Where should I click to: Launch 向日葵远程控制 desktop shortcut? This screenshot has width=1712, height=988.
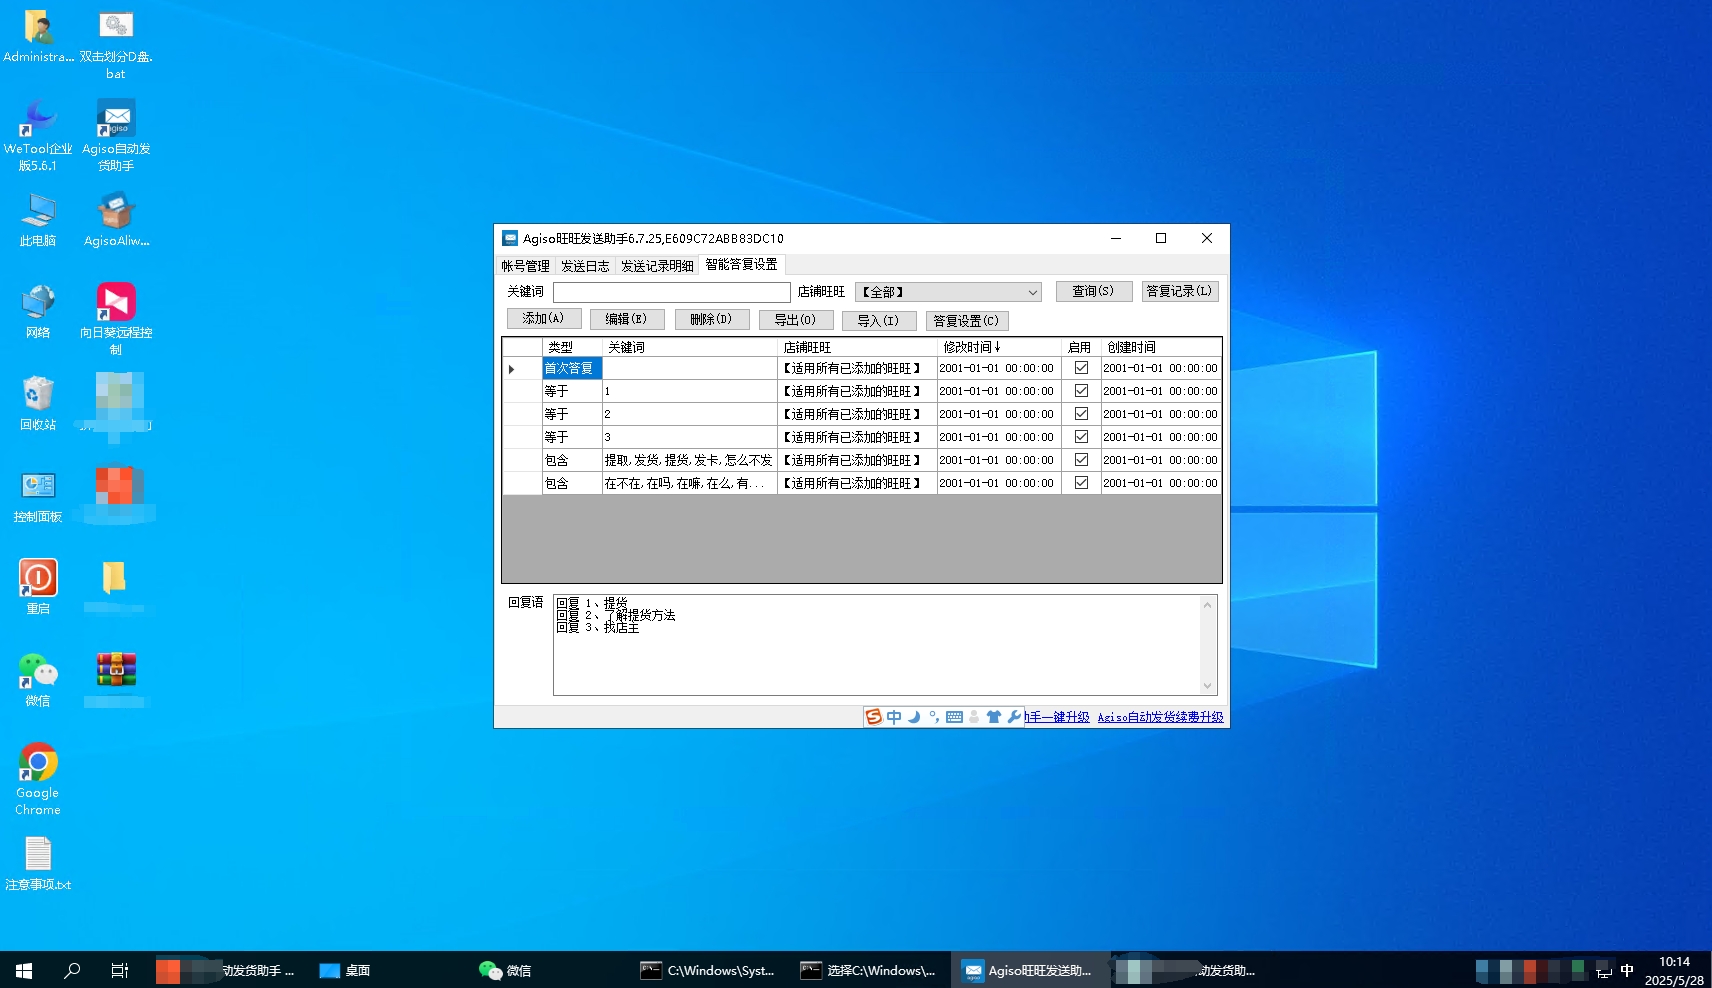(x=116, y=320)
